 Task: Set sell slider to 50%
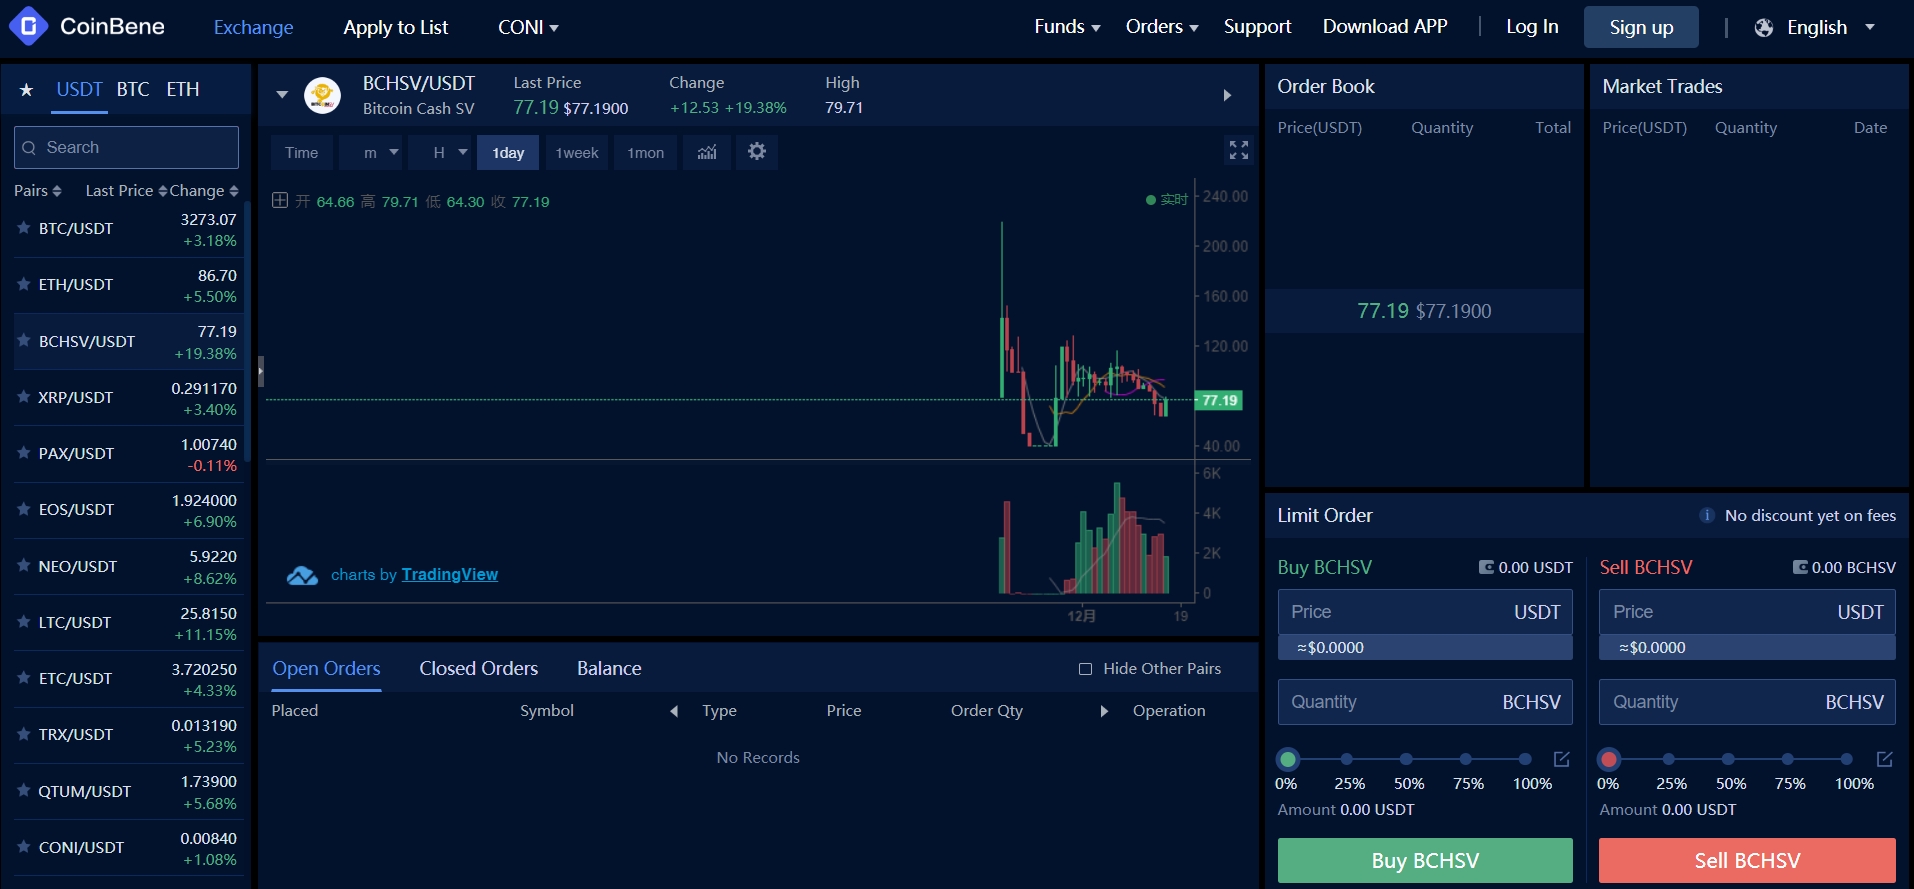click(x=1728, y=759)
